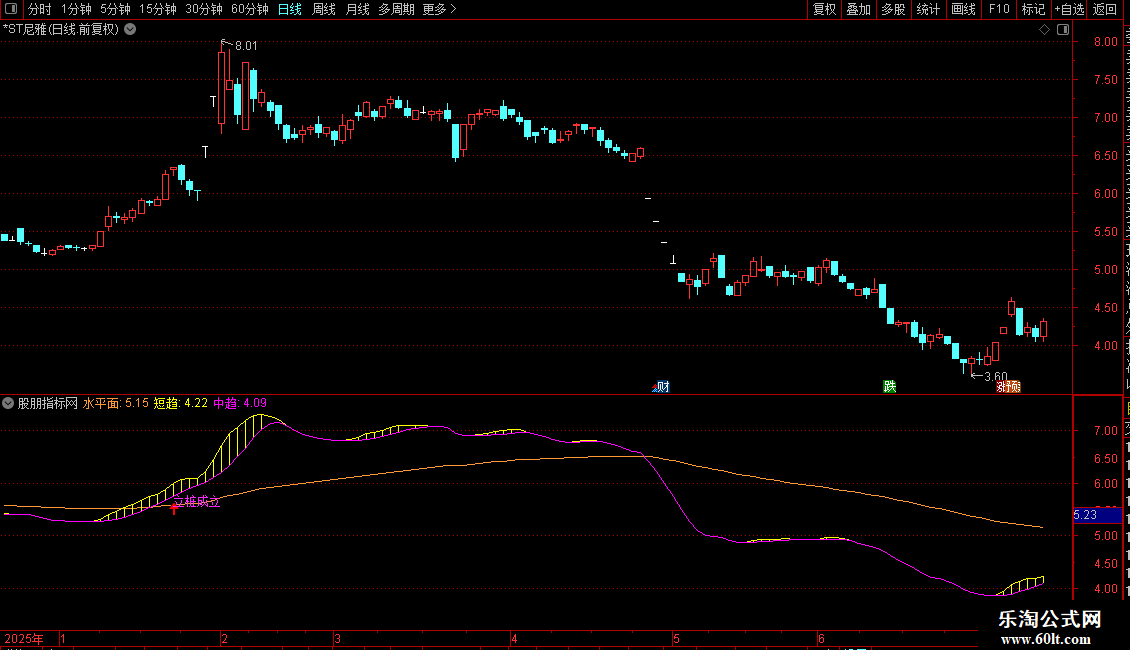Image resolution: width=1130 pixels, height=650 pixels.
Task: Toggle the left sidebar panel icon
Action: pos(11,9)
